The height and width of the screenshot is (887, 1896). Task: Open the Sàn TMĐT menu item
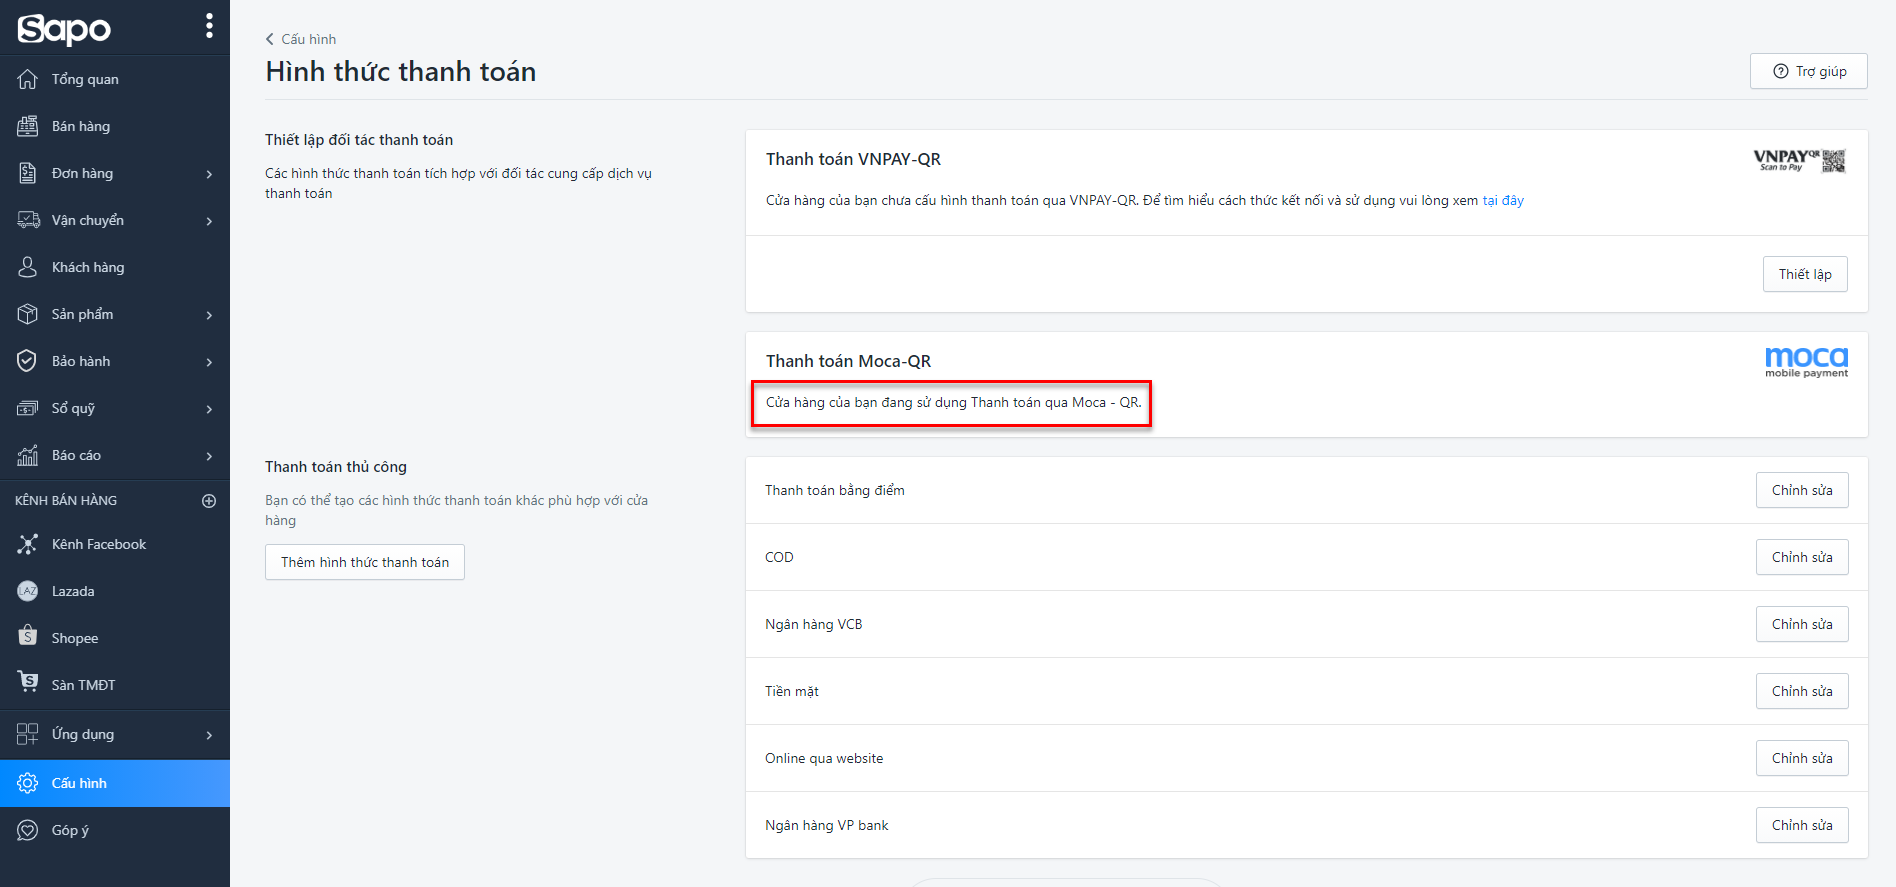click(x=83, y=685)
